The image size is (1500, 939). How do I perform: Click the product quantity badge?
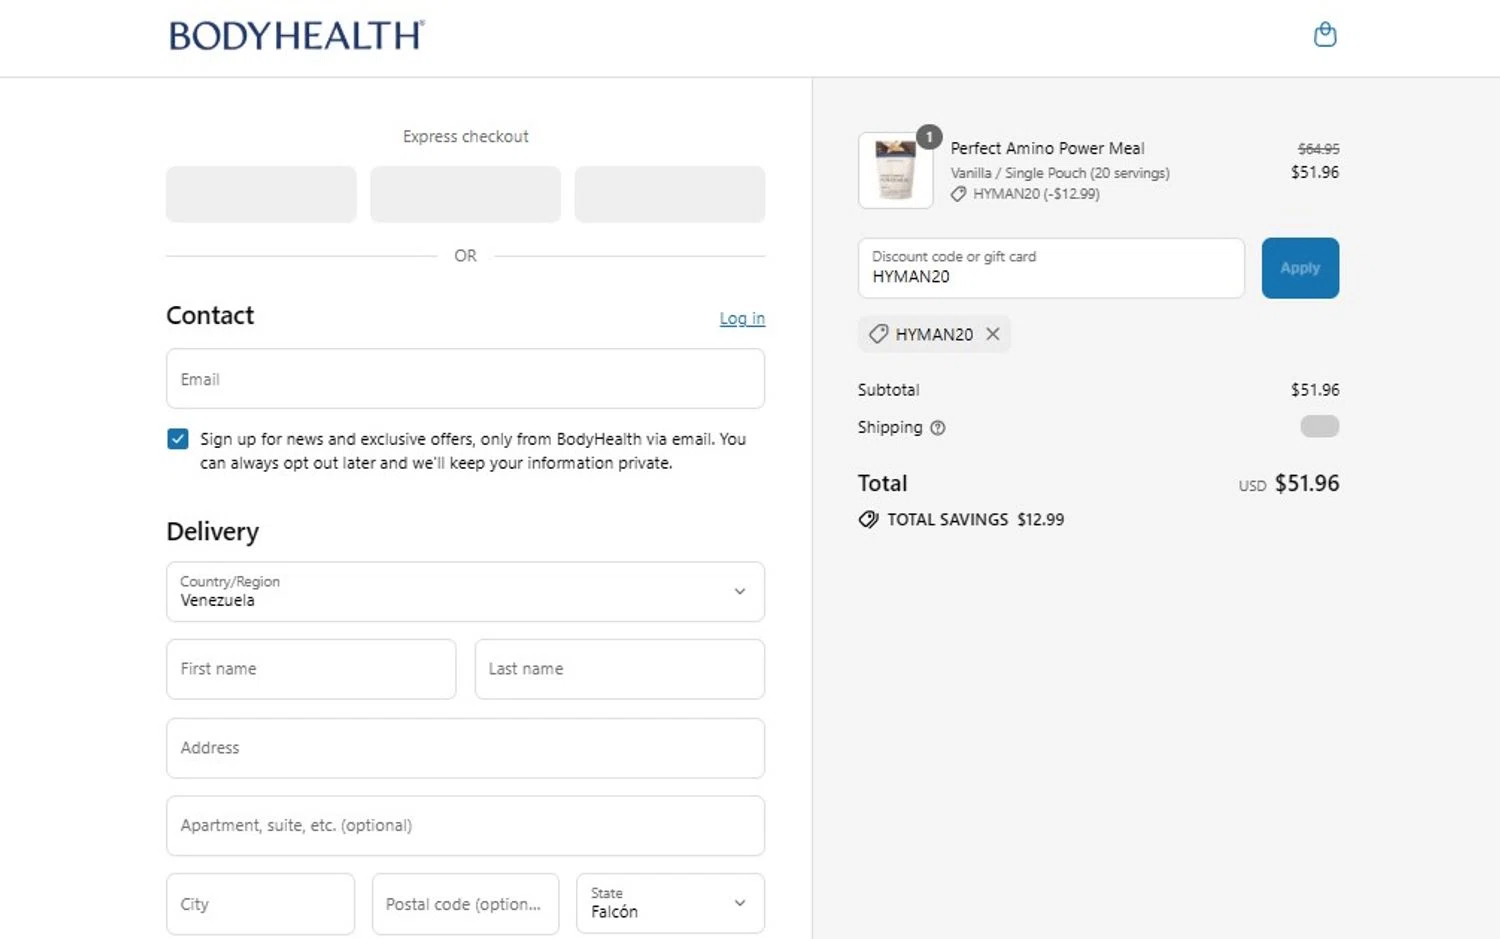(929, 137)
